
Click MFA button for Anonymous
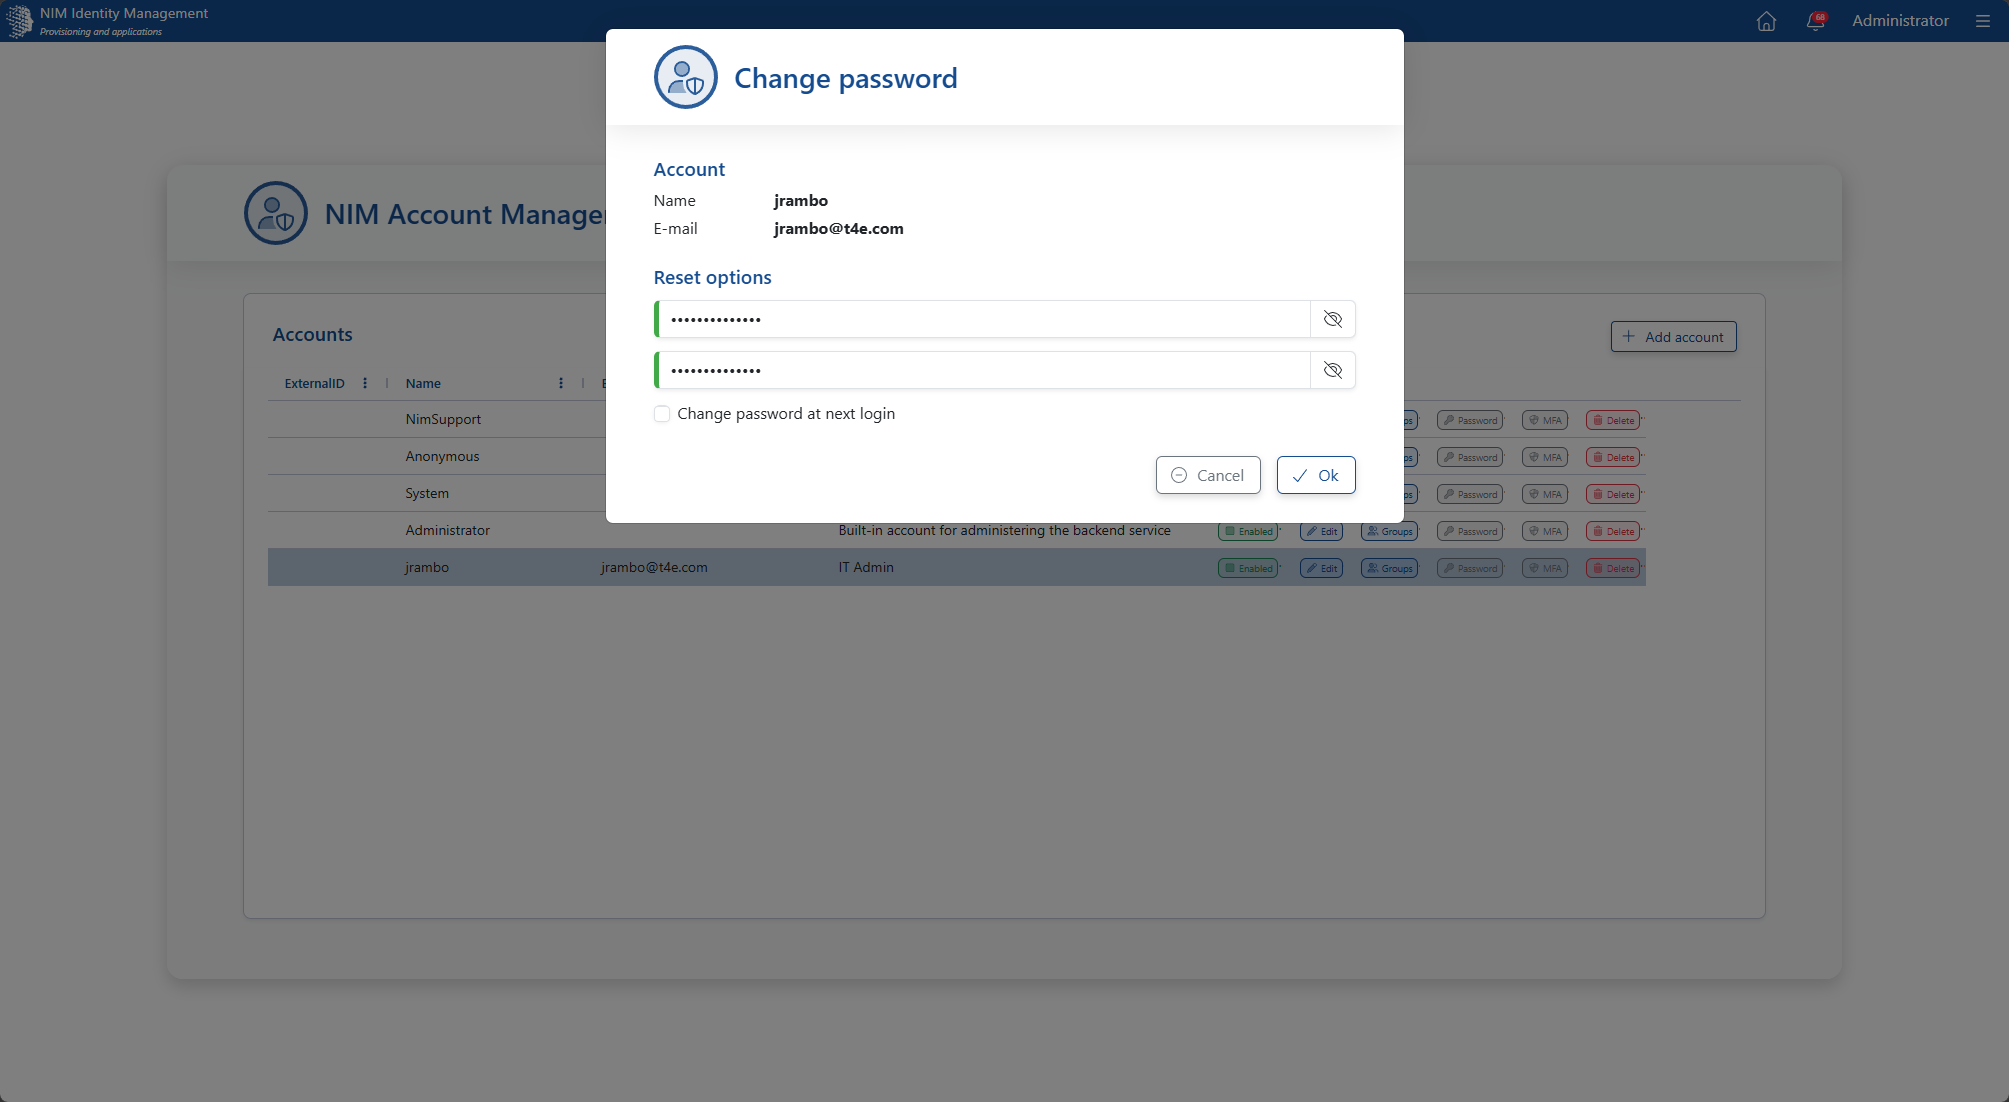[x=1545, y=457]
